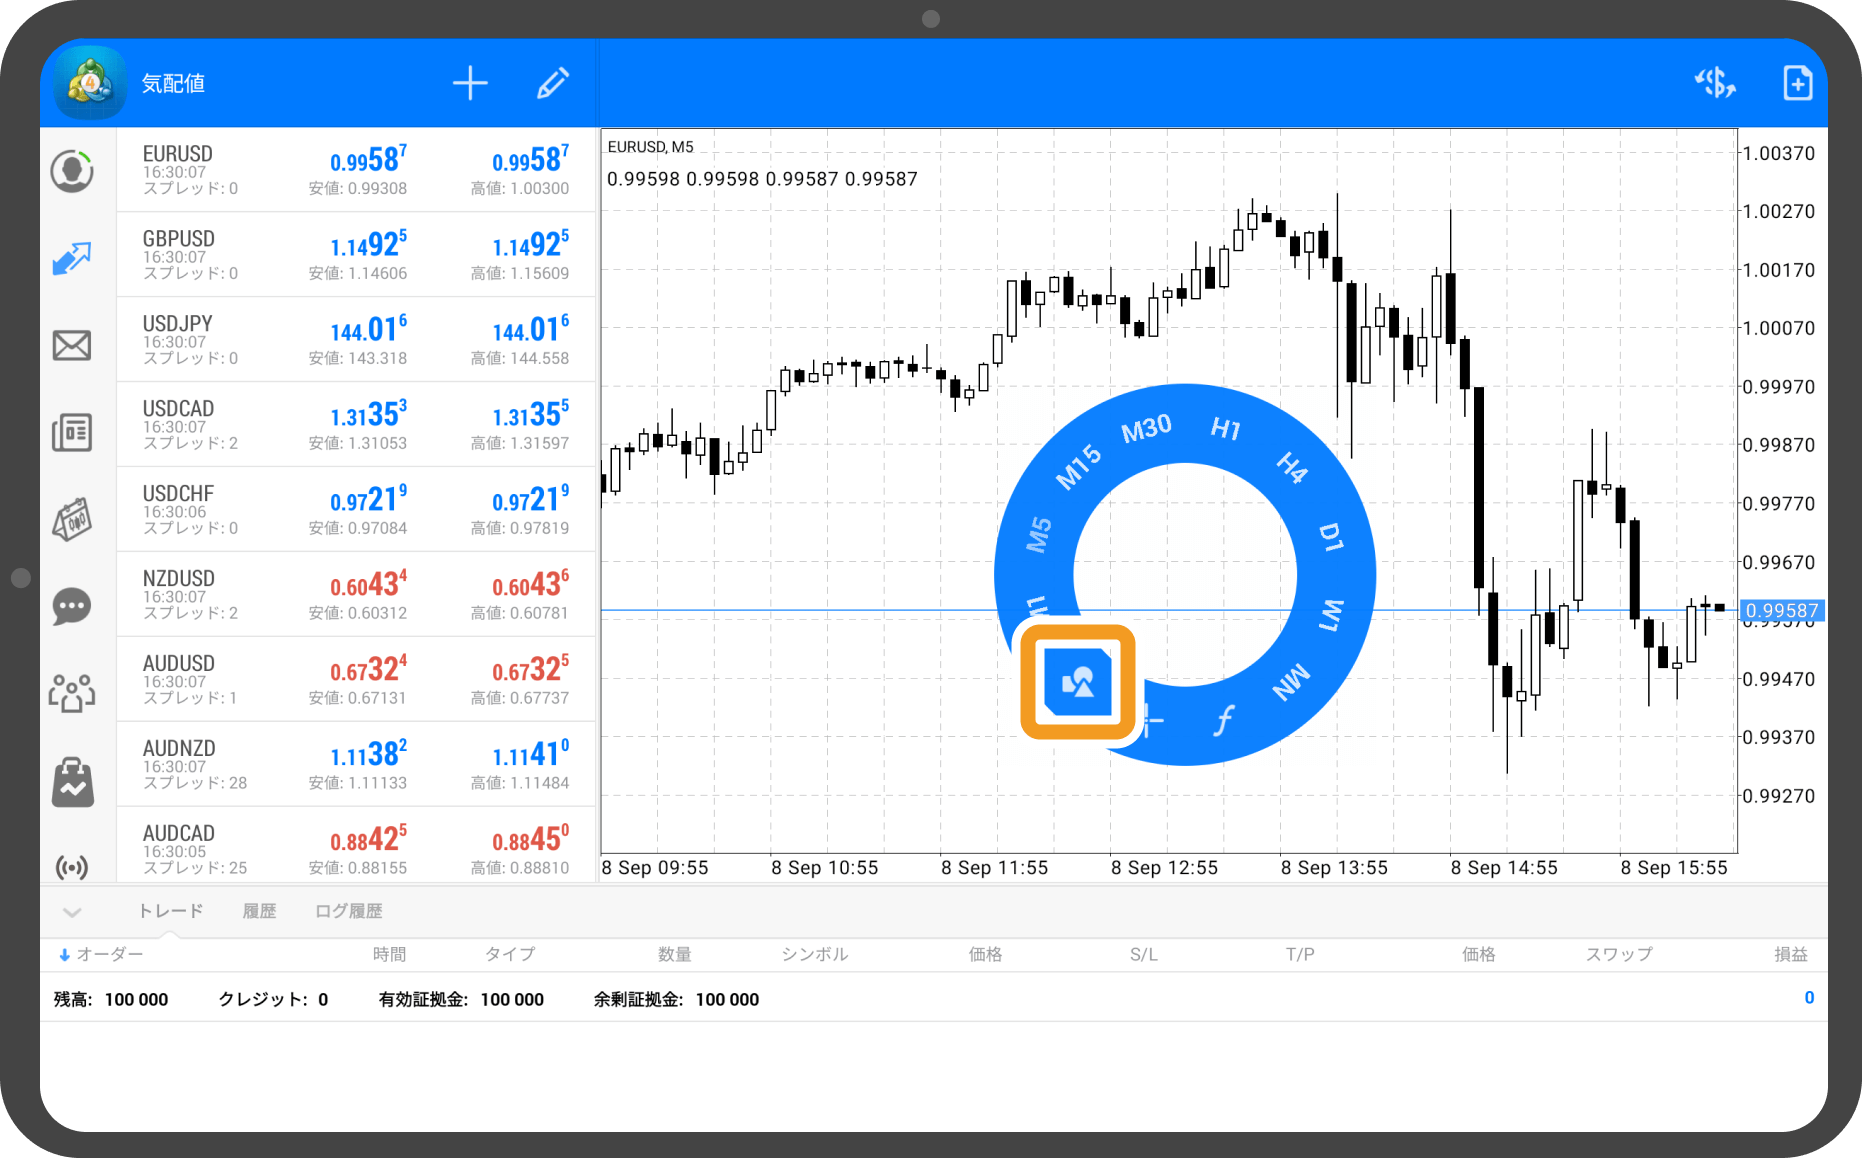Select the USDCAD quote row
Screen dimensions: 1862x1158
(356, 425)
